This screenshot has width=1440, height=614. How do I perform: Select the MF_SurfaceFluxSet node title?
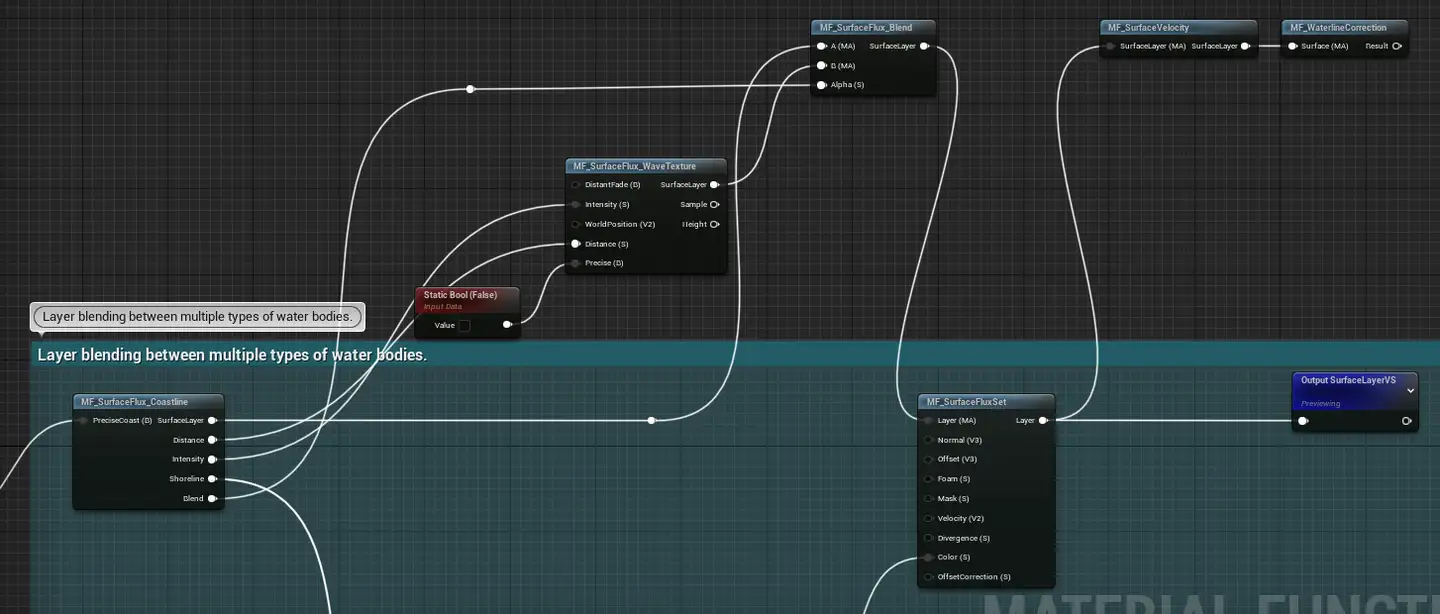point(966,402)
